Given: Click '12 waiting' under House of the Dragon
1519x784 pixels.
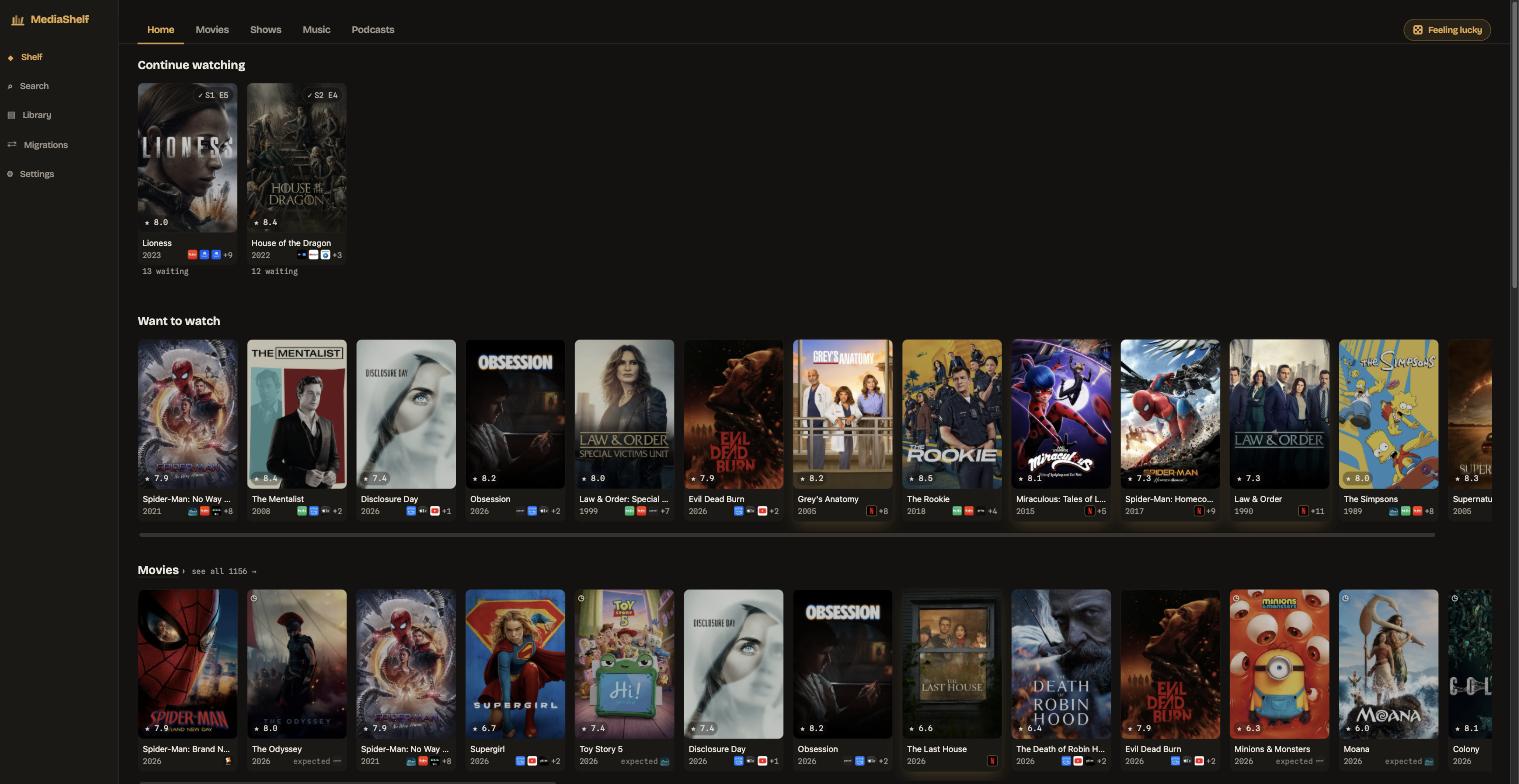Looking at the screenshot, I should coord(275,271).
